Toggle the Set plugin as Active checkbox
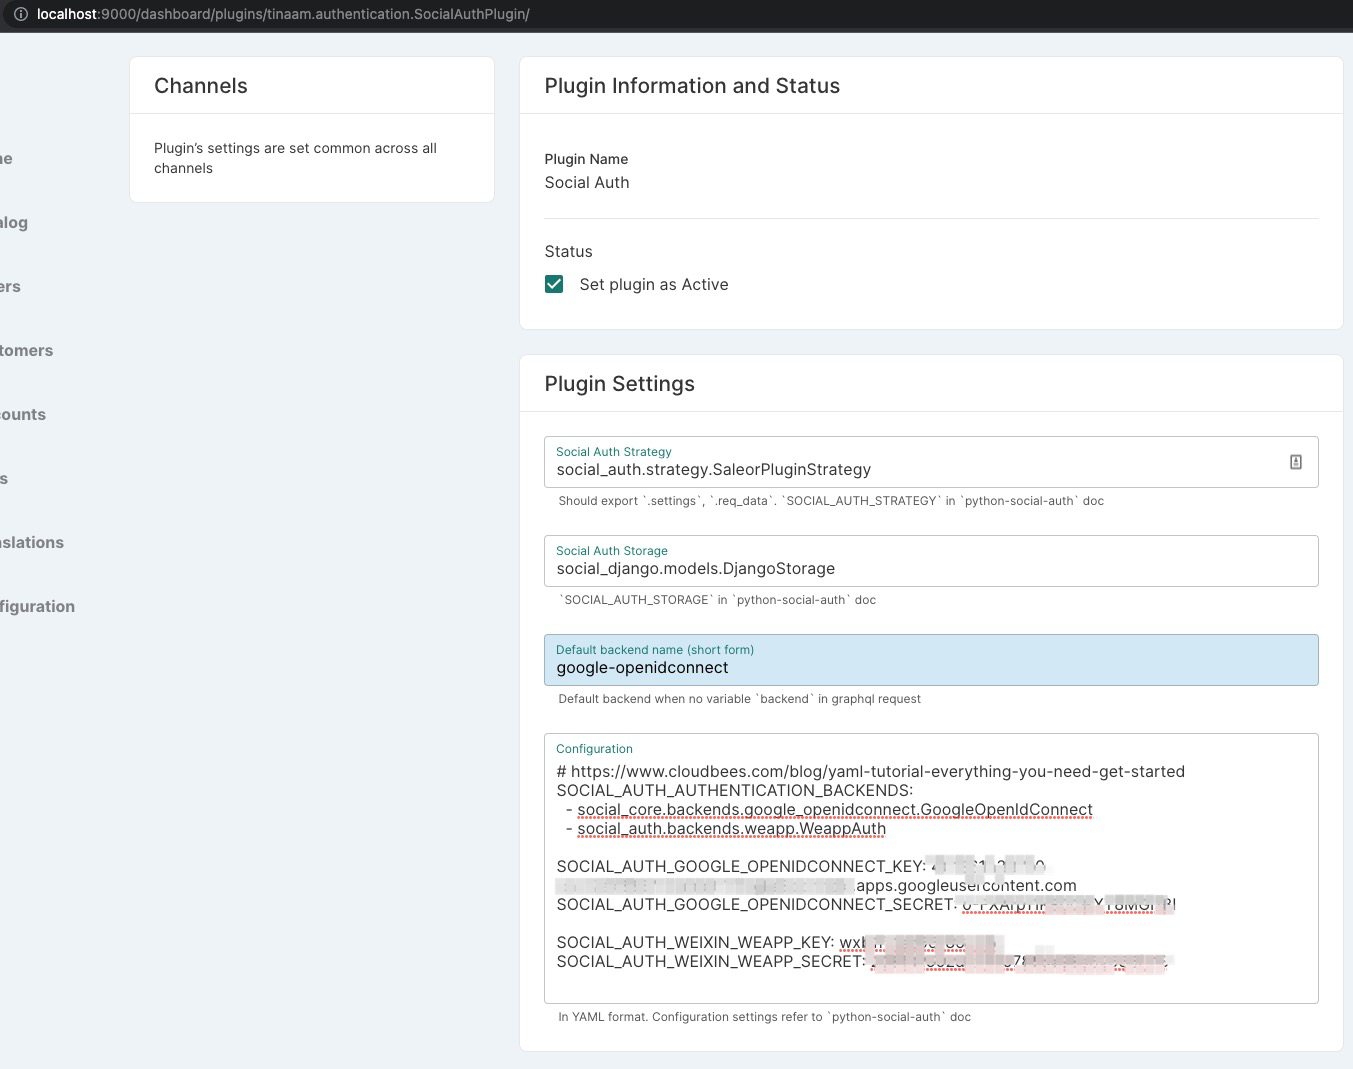 click(554, 284)
